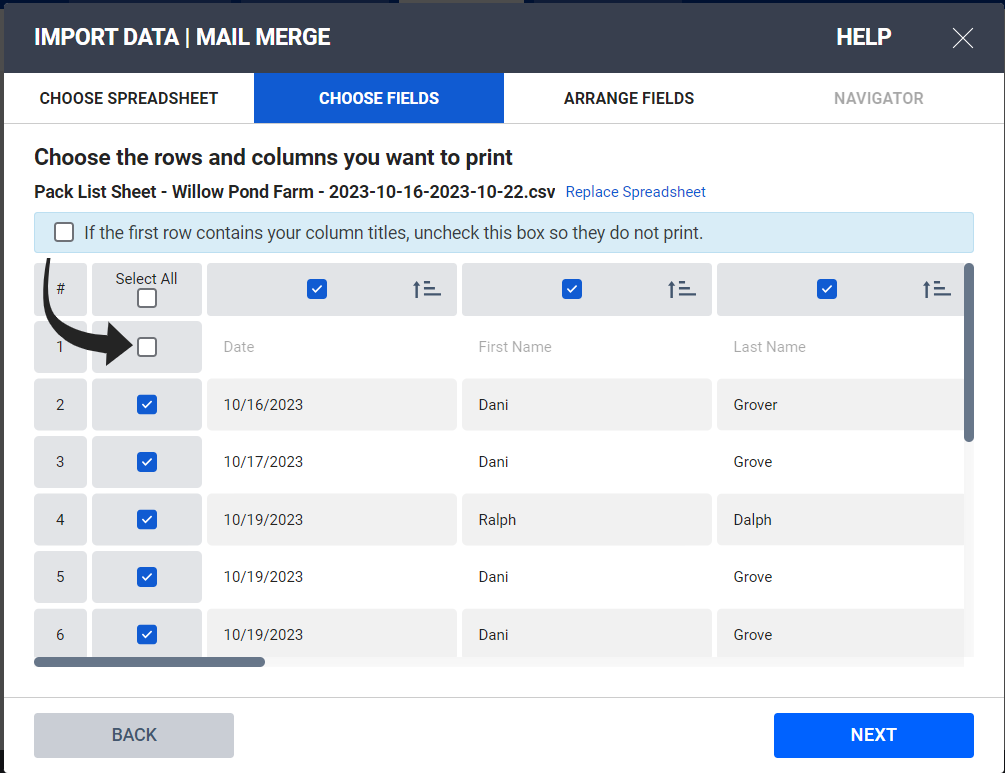Click the First Name header text cell
The image size is (1005, 773).
click(586, 347)
